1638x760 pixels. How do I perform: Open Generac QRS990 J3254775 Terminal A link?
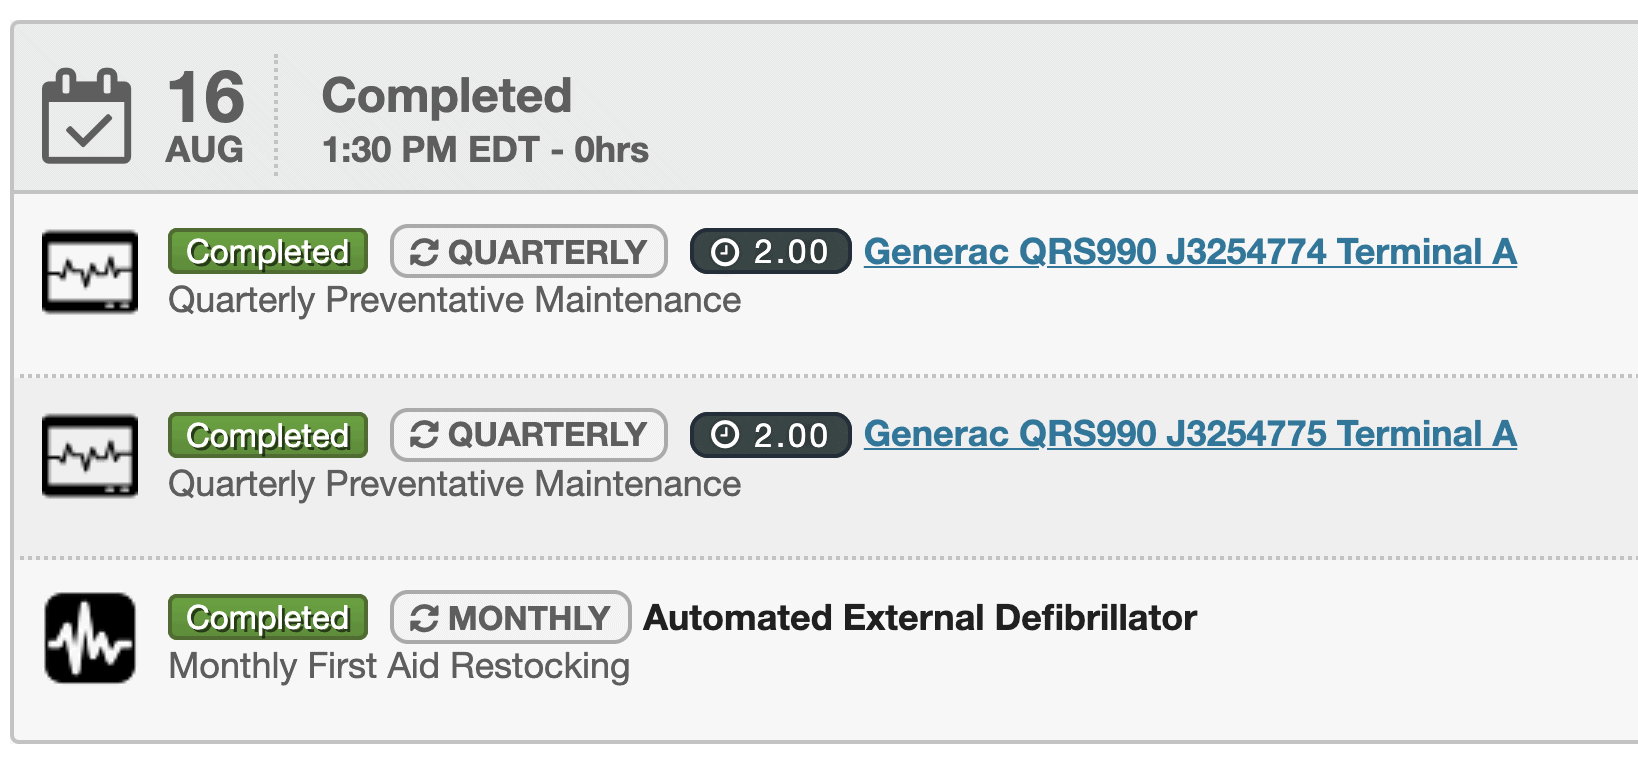(x=1190, y=434)
